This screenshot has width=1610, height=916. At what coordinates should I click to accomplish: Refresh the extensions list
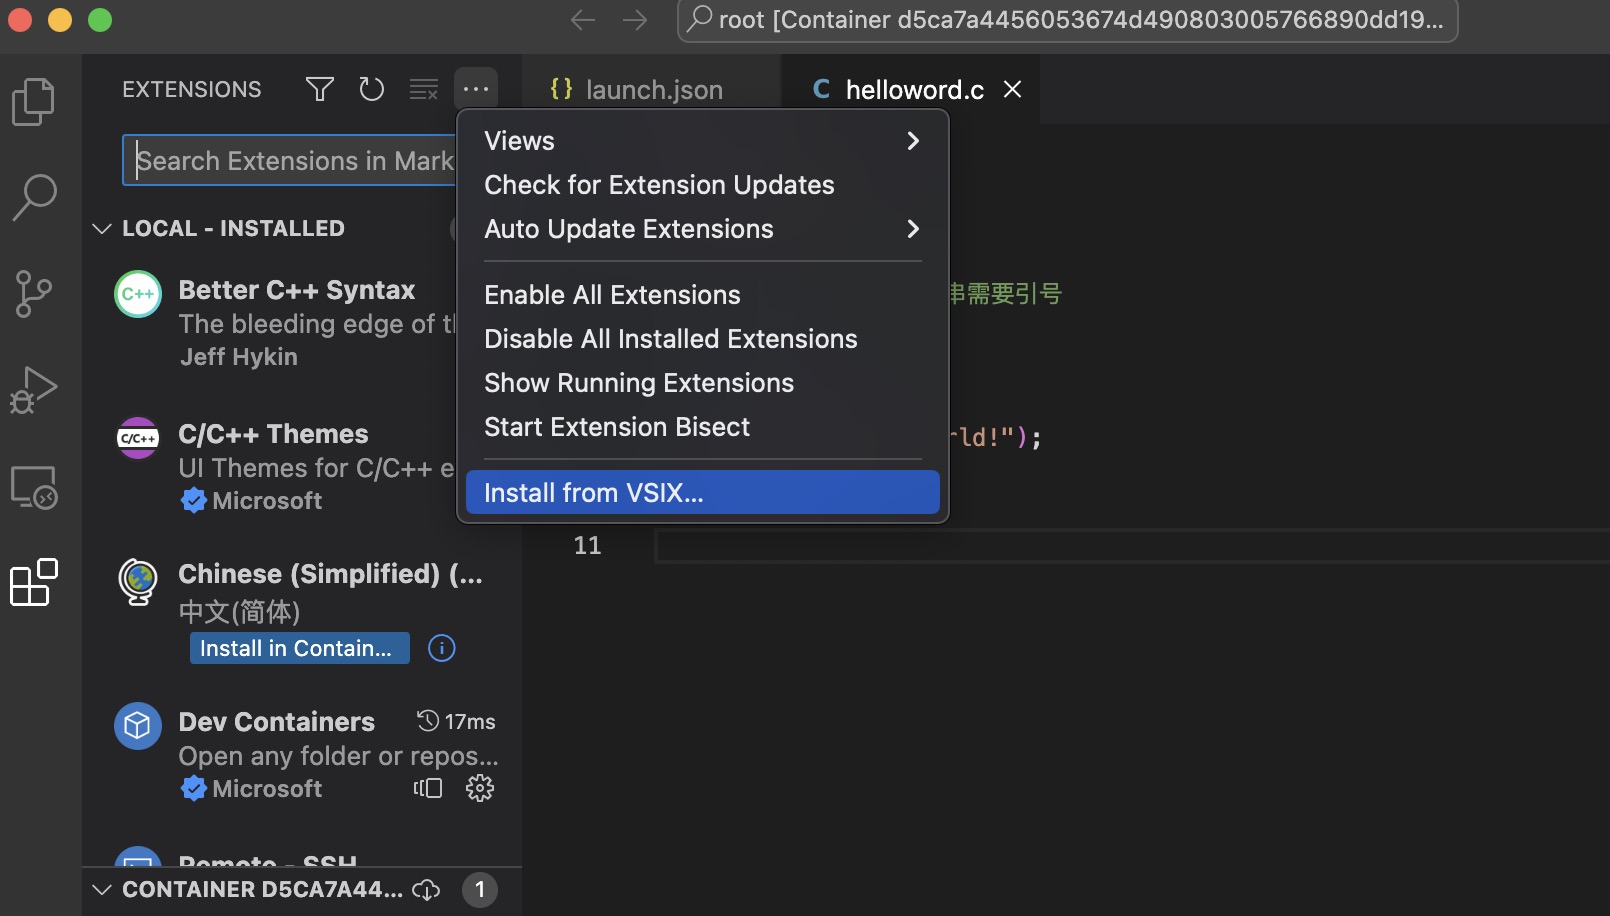pyautogui.click(x=372, y=90)
